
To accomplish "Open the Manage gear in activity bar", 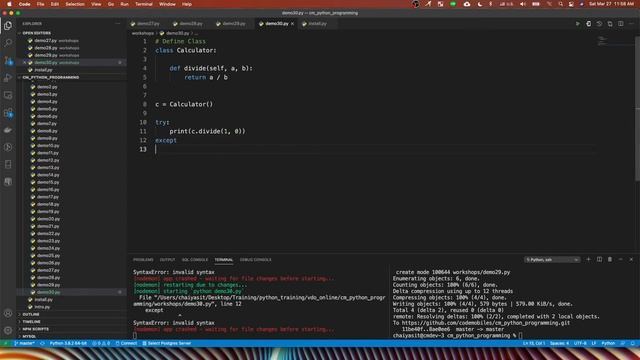I will [x=8, y=330].
